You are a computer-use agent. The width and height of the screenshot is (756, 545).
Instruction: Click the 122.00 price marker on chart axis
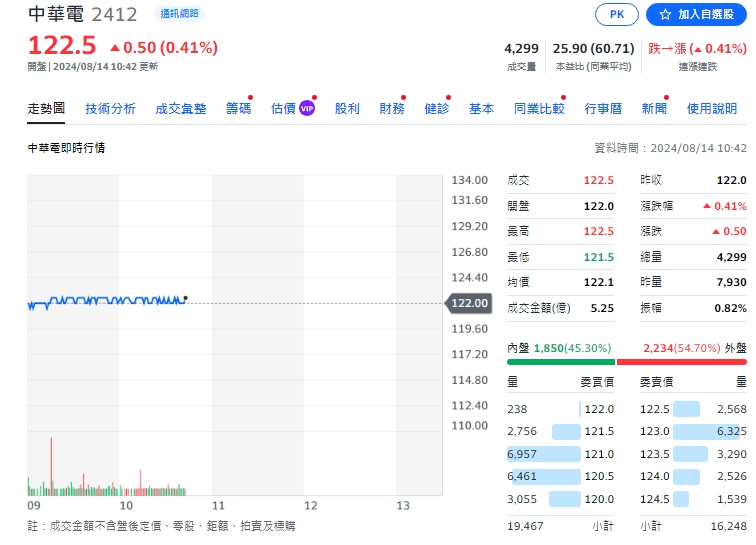pos(469,303)
